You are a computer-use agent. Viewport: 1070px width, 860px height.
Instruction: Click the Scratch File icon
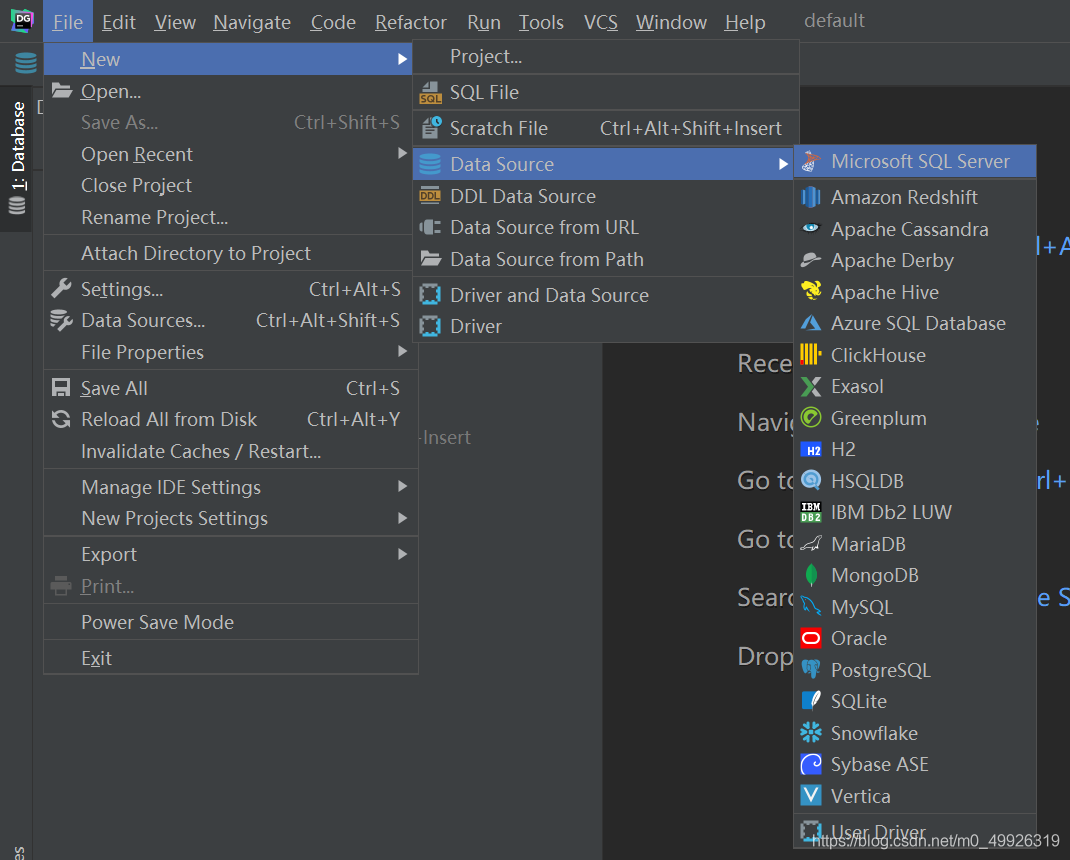coord(431,128)
